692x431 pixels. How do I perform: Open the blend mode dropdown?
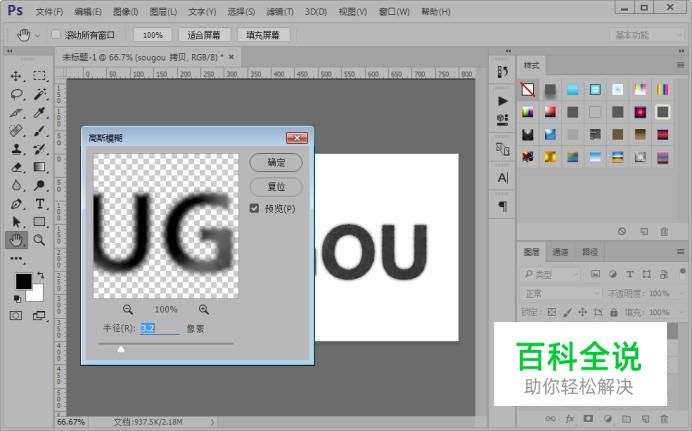coord(561,293)
